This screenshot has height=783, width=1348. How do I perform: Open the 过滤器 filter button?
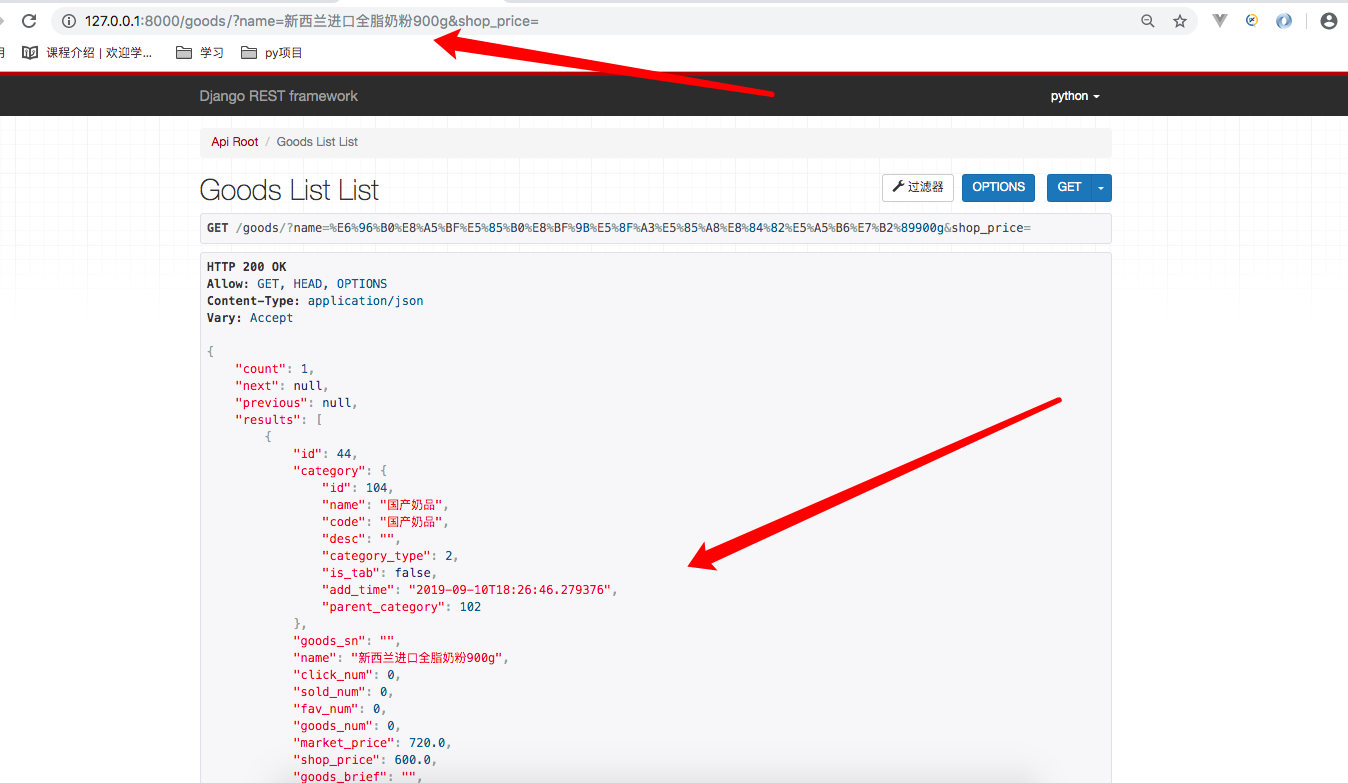click(918, 187)
